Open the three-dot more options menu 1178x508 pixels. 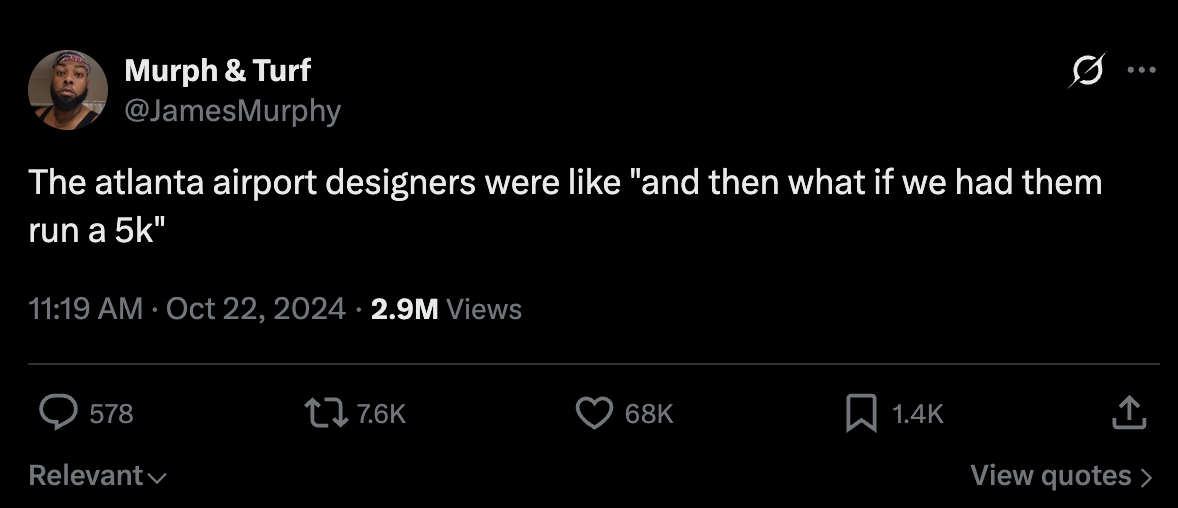(1141, 71)
